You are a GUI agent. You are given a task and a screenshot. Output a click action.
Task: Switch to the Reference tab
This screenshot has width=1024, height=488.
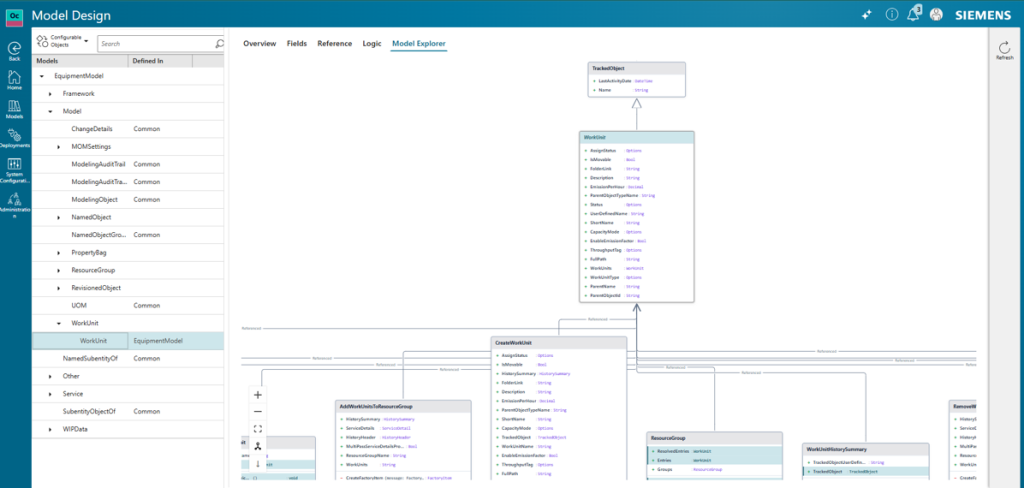pos(334,44)
